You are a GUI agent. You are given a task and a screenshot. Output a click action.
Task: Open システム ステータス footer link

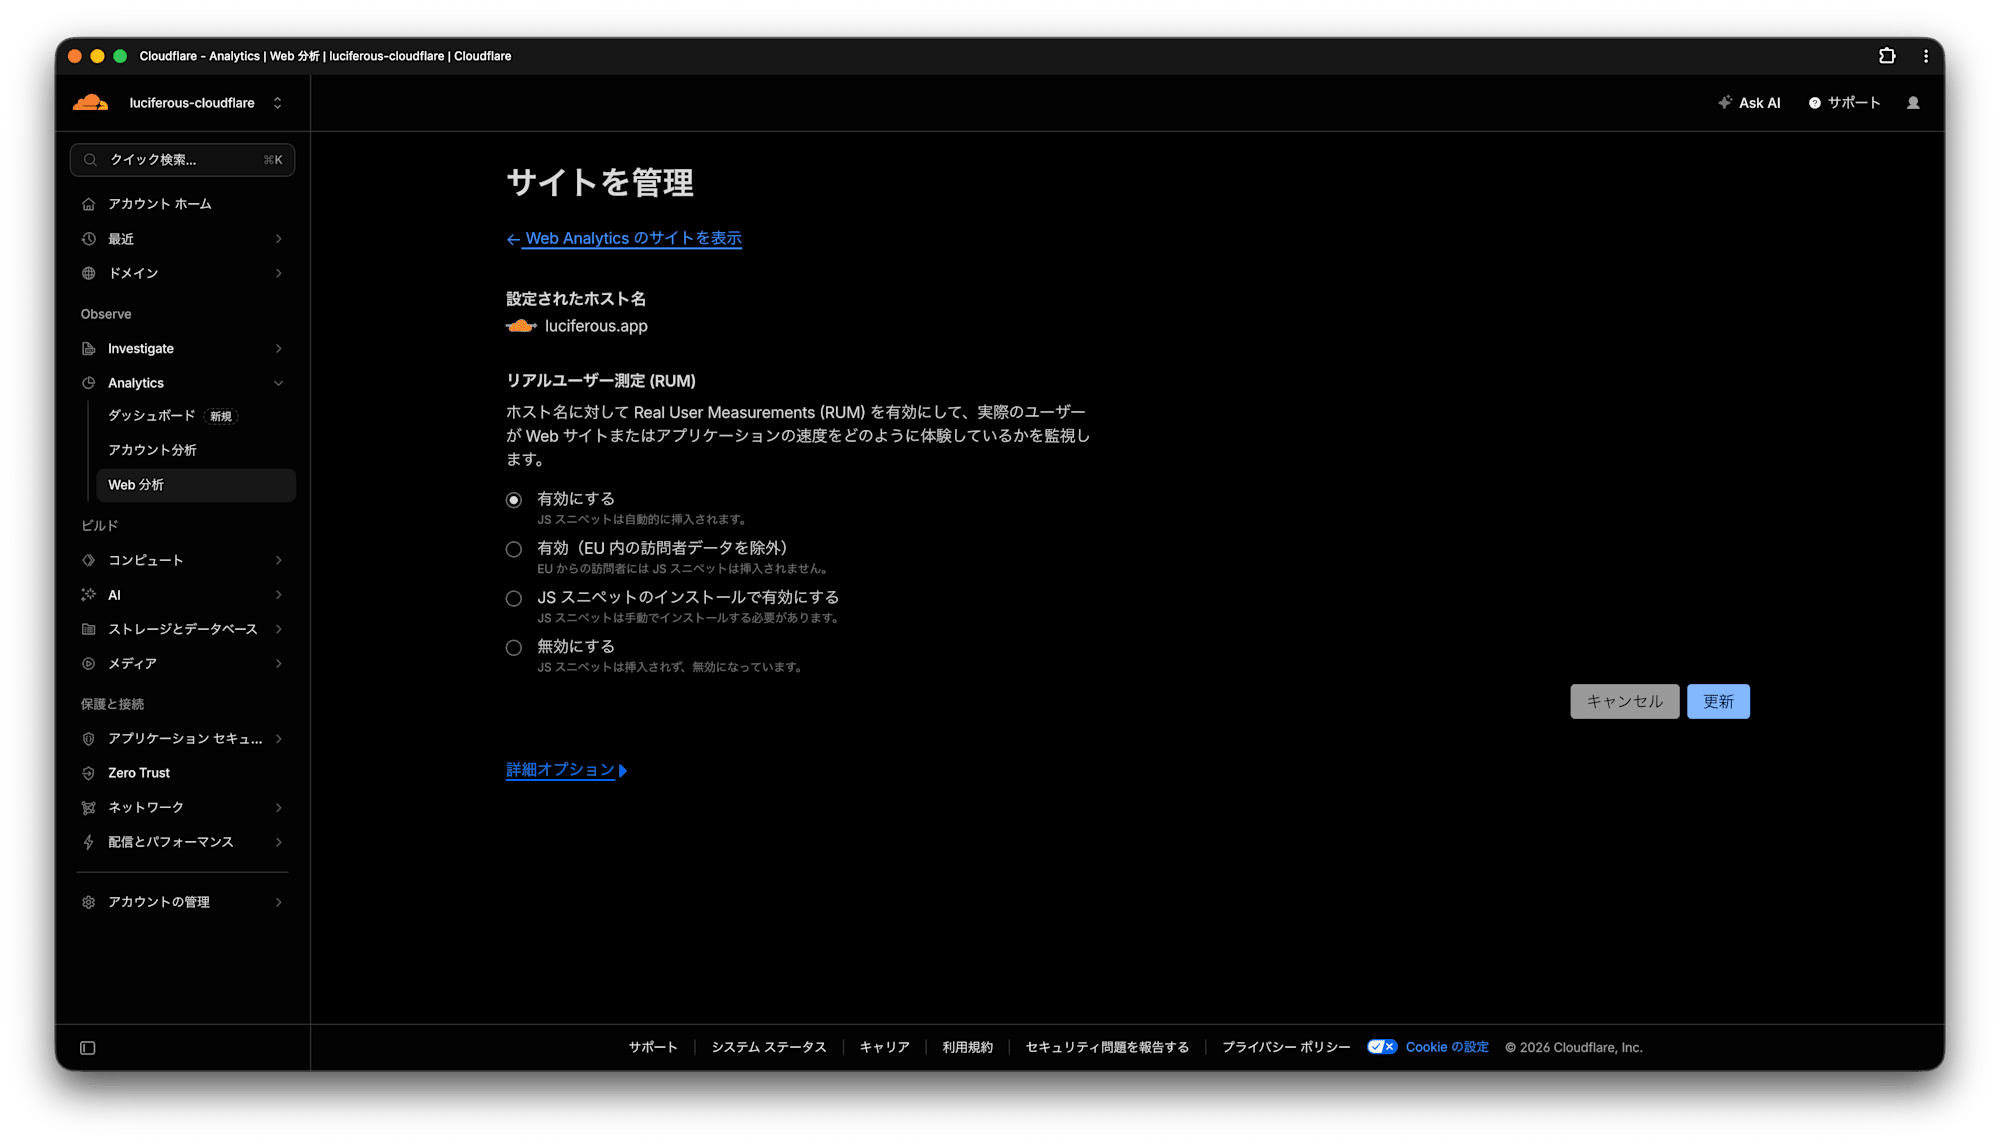[x=768, y=1047]
